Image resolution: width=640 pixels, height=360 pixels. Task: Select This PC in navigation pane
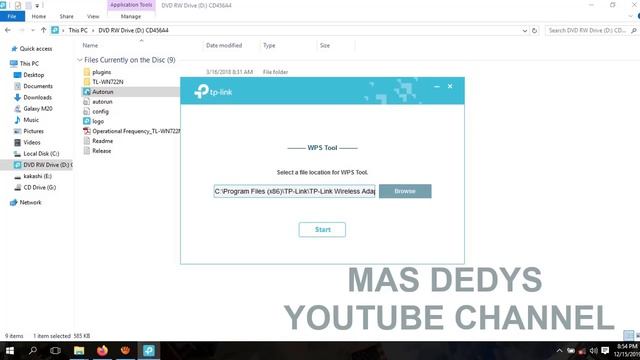tap(29, 63)
